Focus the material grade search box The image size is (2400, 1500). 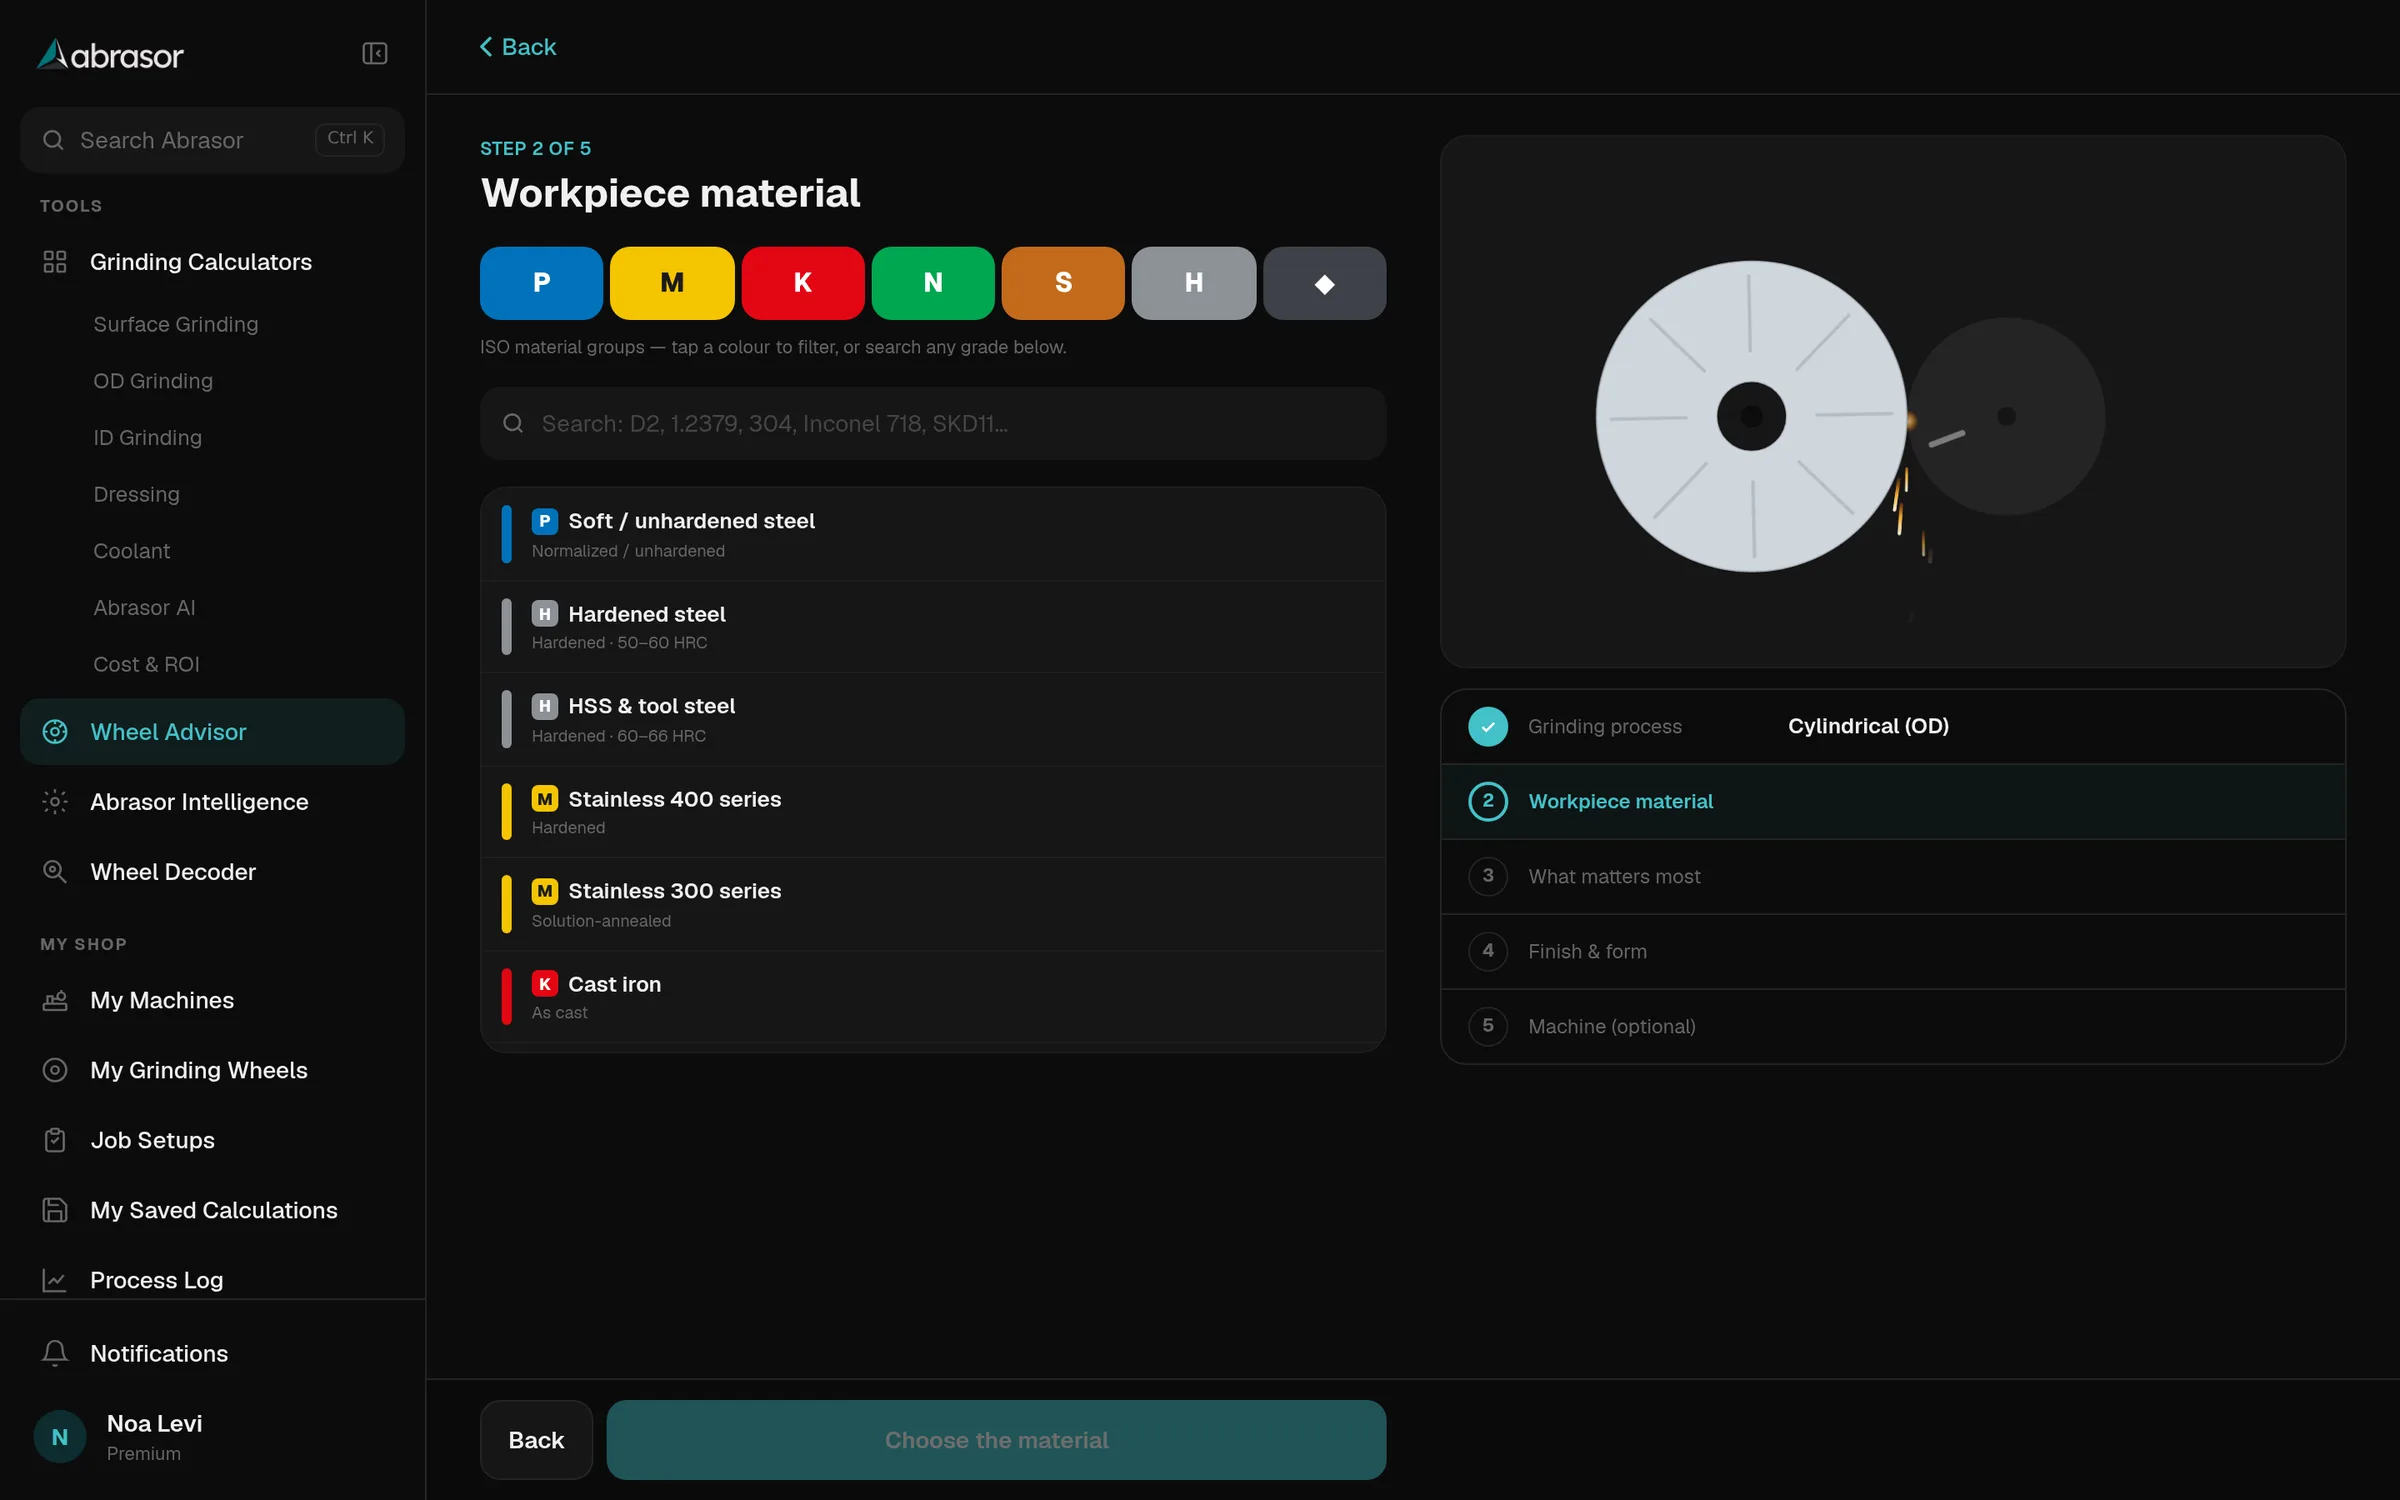pos(933,423)
